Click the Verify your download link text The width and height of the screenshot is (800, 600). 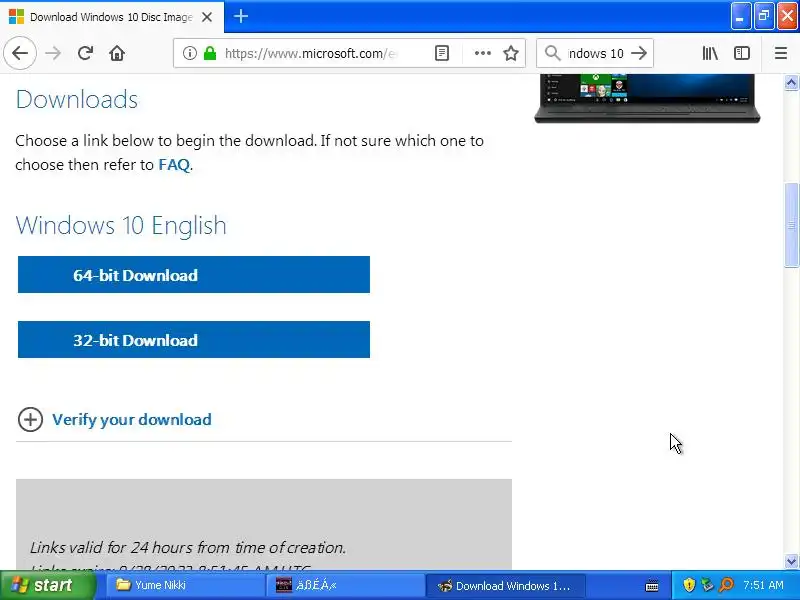(x=132, y=419)
